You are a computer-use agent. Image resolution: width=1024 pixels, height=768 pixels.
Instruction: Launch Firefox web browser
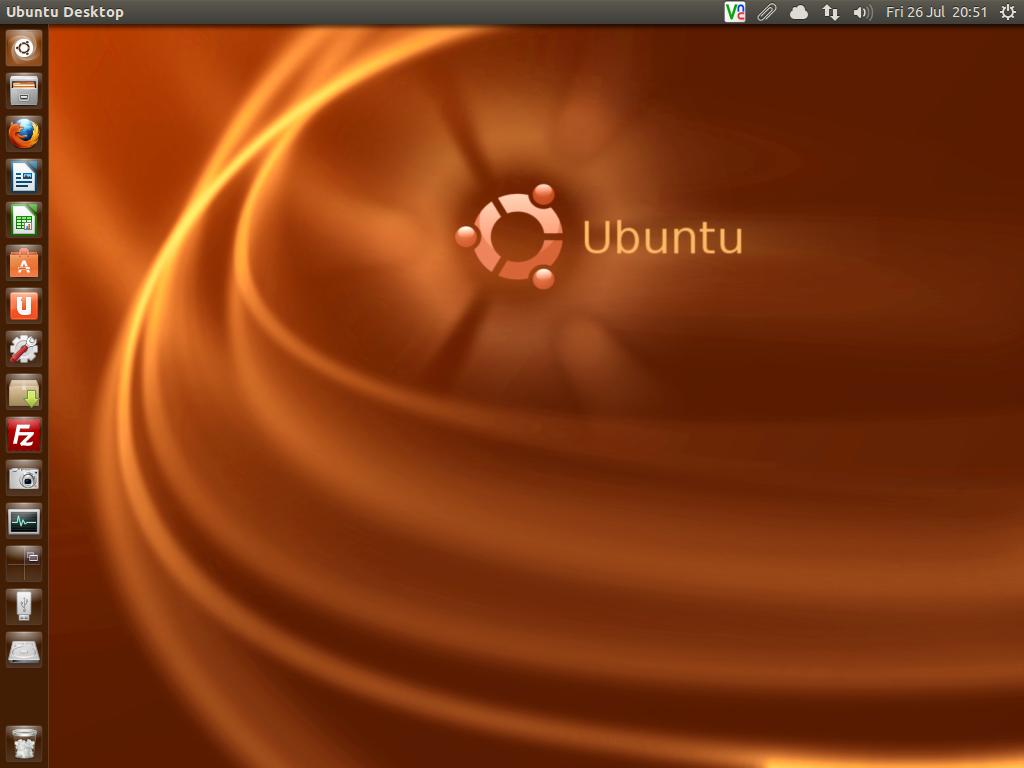click(x=24, y=134)
